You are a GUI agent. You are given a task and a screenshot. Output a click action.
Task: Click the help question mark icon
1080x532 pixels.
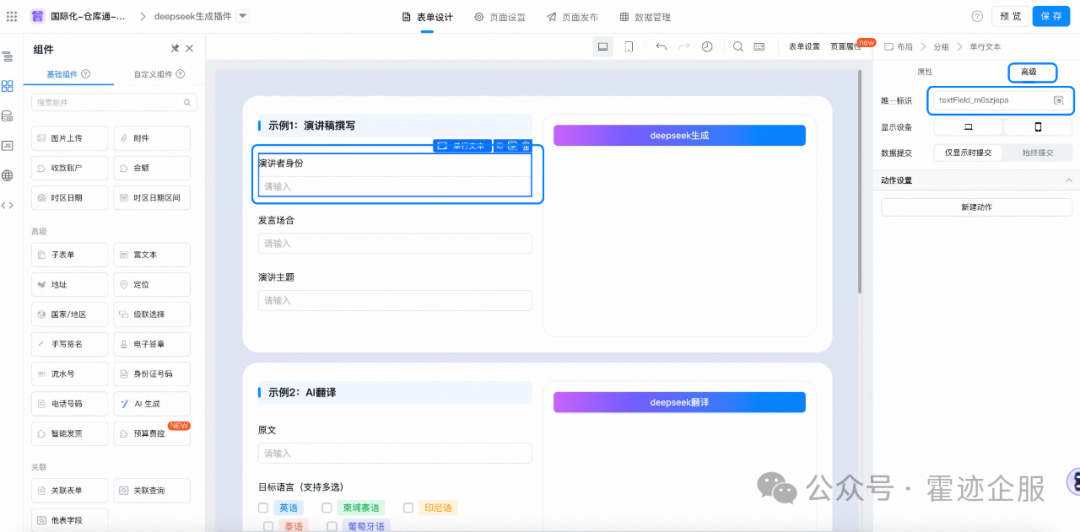click(977, 17)
